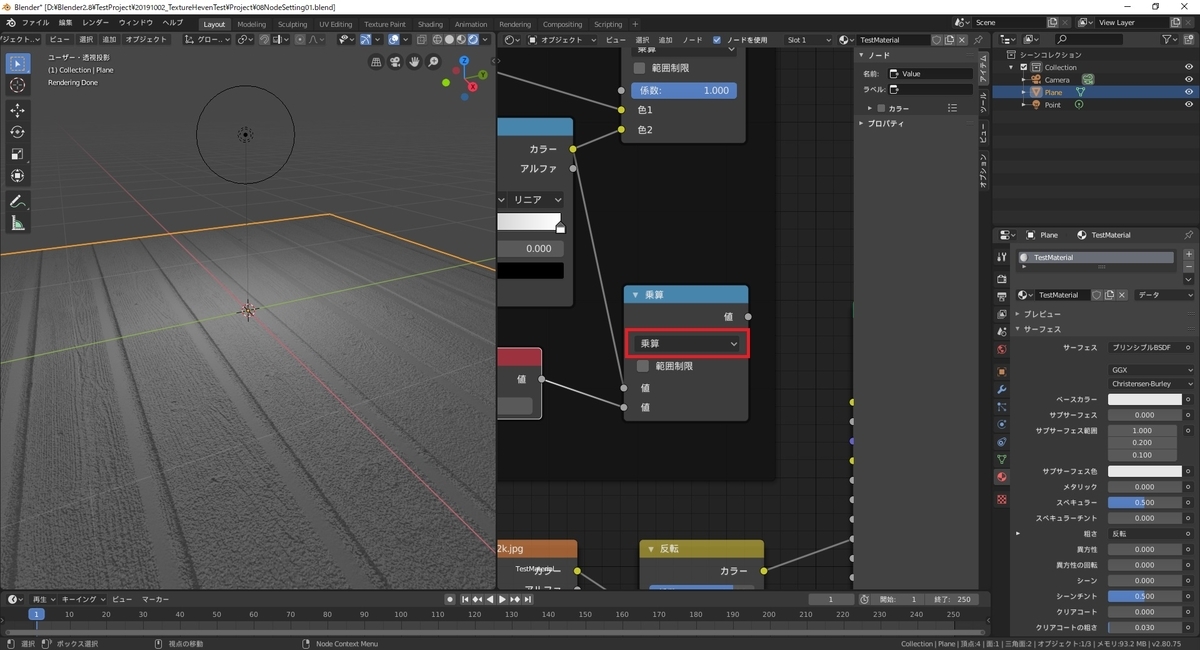Screen dimensions: 1200x650
Task: Activate the 3D Cursor tool
Action: point(17,85)
